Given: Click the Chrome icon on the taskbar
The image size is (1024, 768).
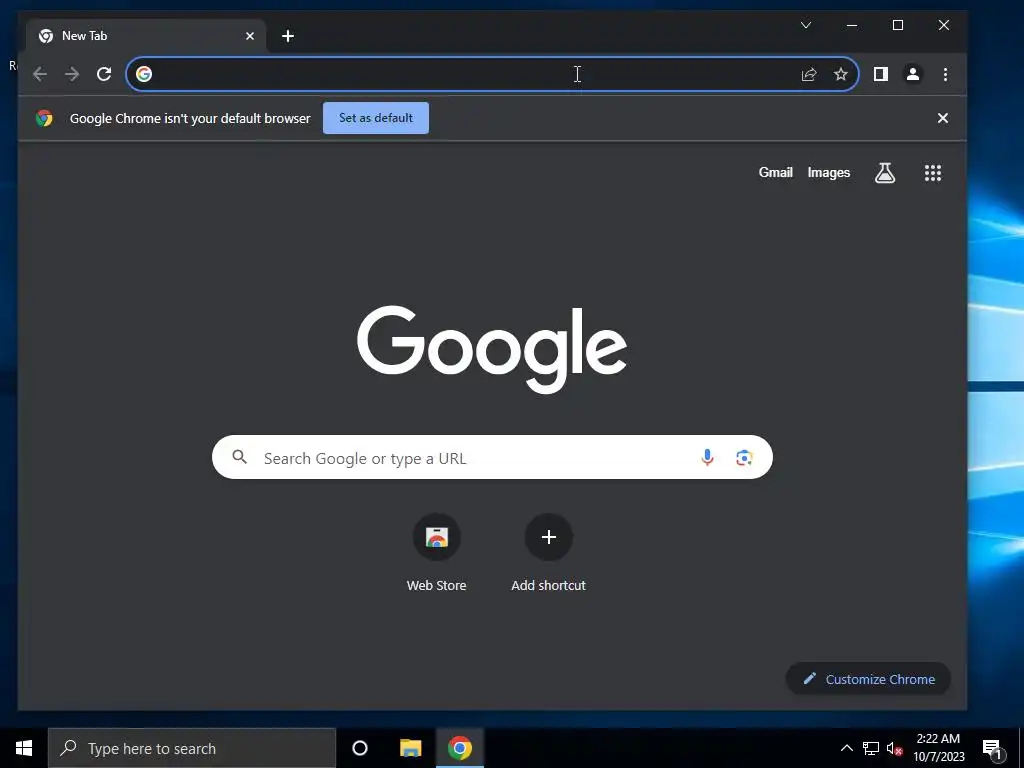Looking at the screenshot, I should point(460,748).
